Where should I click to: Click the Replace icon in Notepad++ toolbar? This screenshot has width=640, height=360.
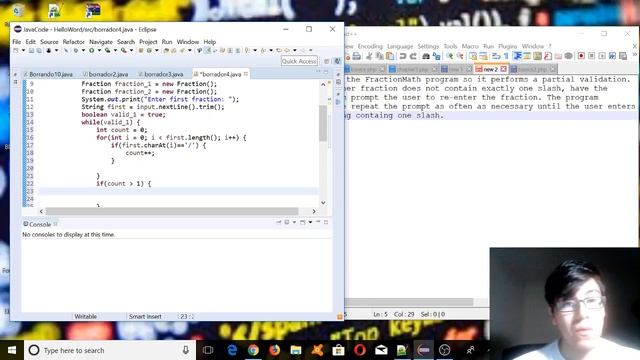436,56
